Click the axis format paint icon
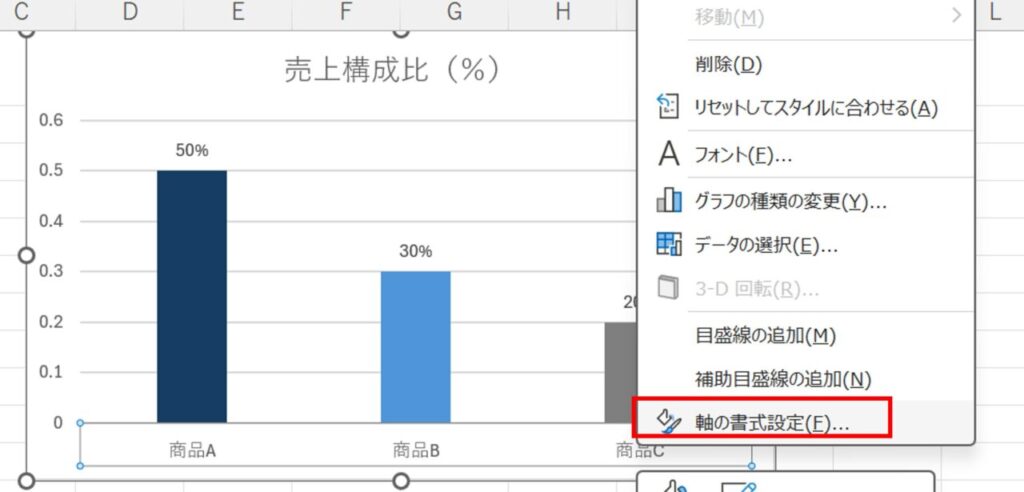 click(669, 423)
